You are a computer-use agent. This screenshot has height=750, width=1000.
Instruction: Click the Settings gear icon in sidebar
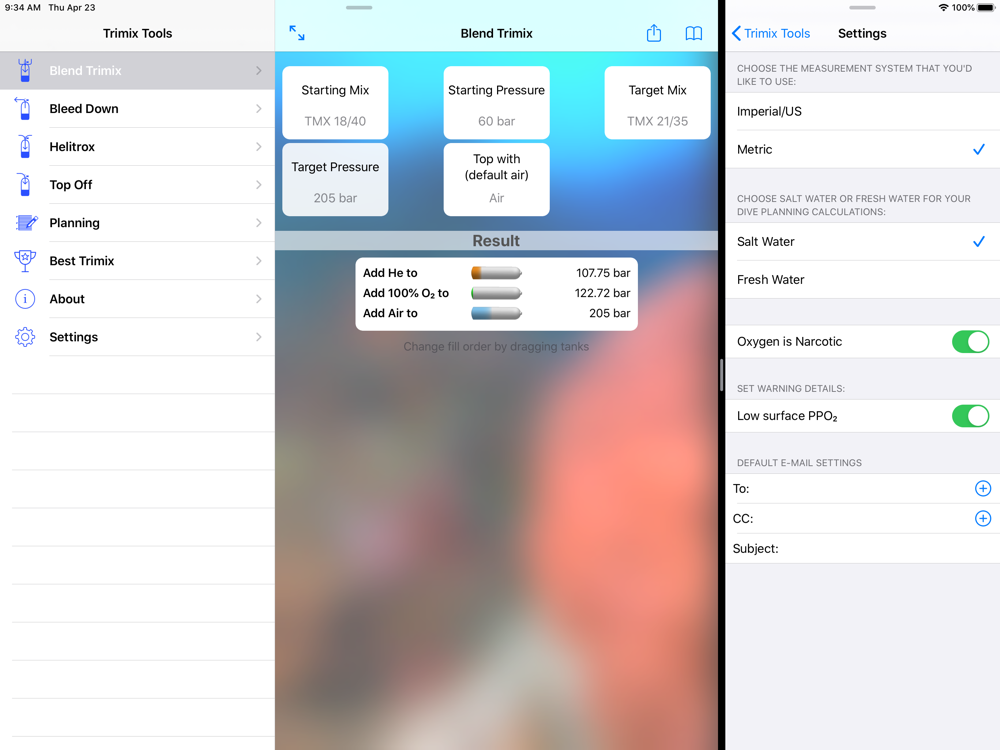pyautogui.click(x=25, y=337)
